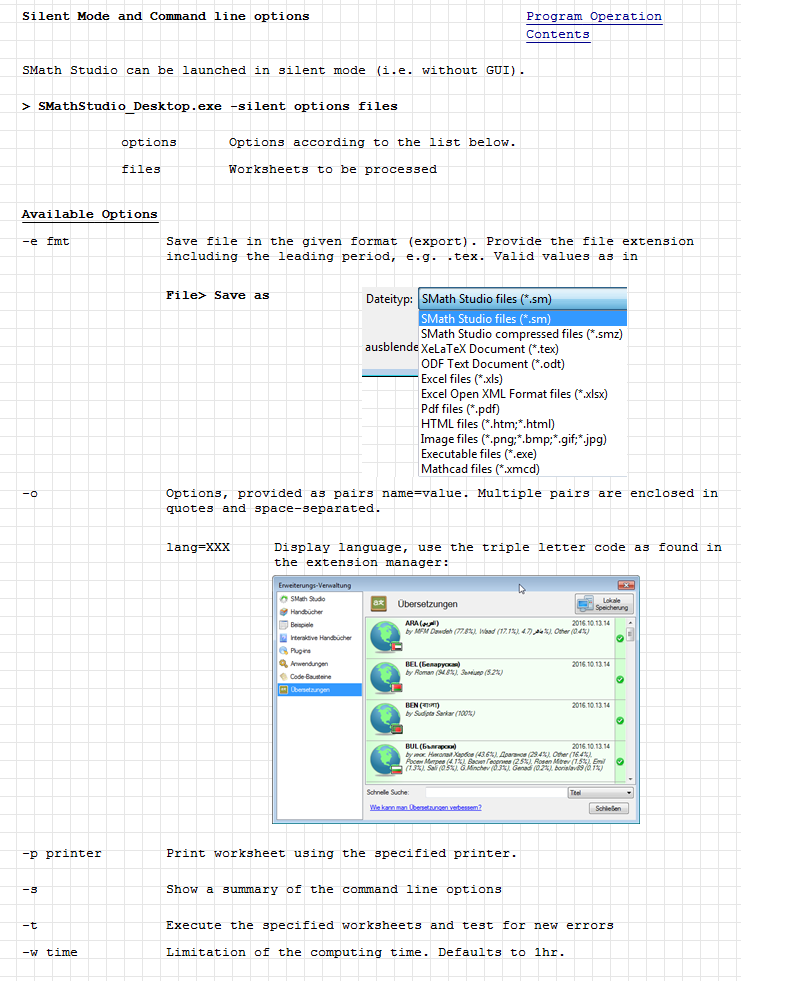Select Beispiele in the sidebar list
Screen dimensions: 806x981
302,625
